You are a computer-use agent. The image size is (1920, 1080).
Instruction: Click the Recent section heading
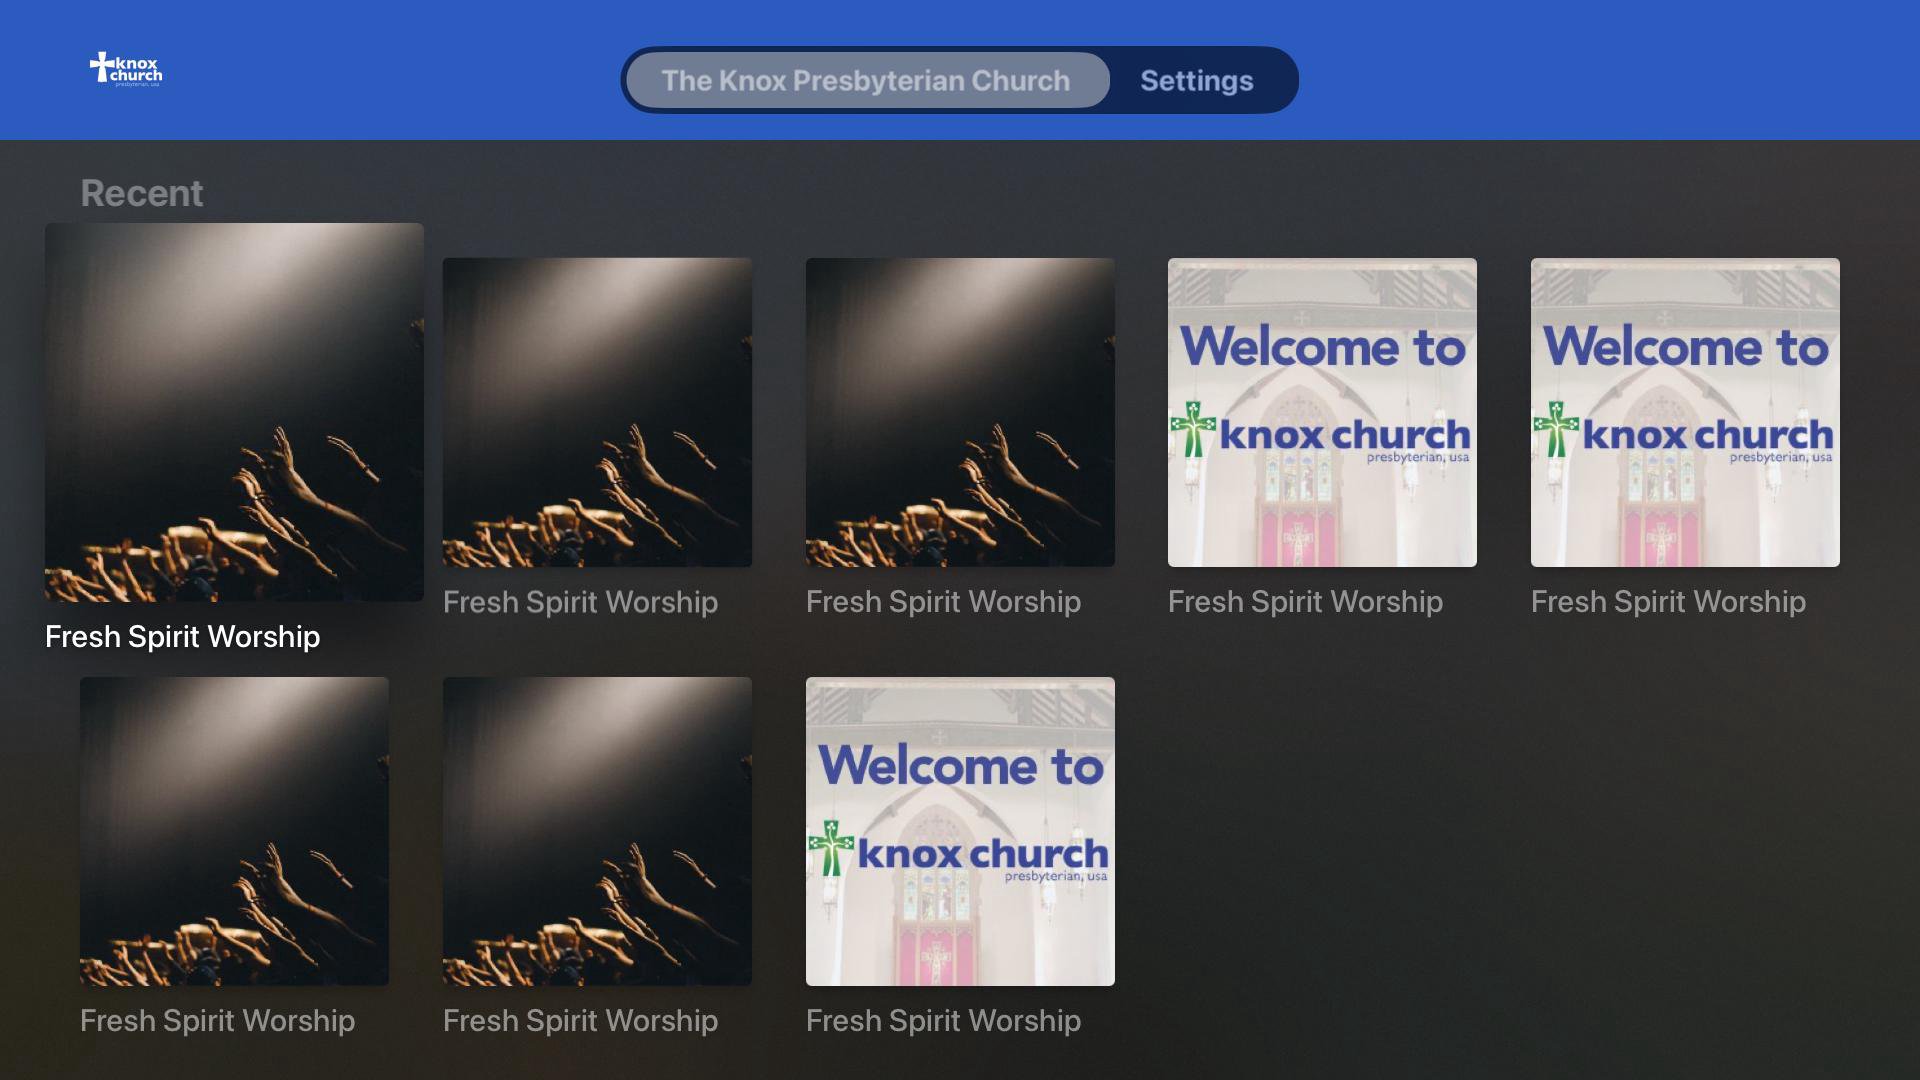coord(141,193)
